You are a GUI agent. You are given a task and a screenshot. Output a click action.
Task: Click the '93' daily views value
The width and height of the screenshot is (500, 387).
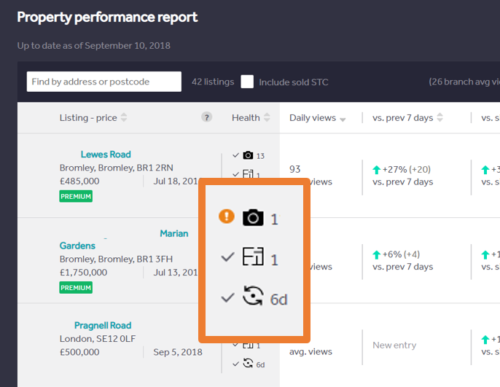tap(295, 169)
